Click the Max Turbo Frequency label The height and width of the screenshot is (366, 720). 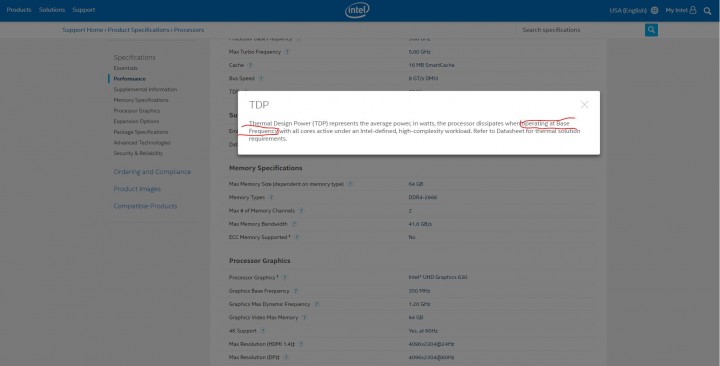pyautogui.click(x=255, y=52)
